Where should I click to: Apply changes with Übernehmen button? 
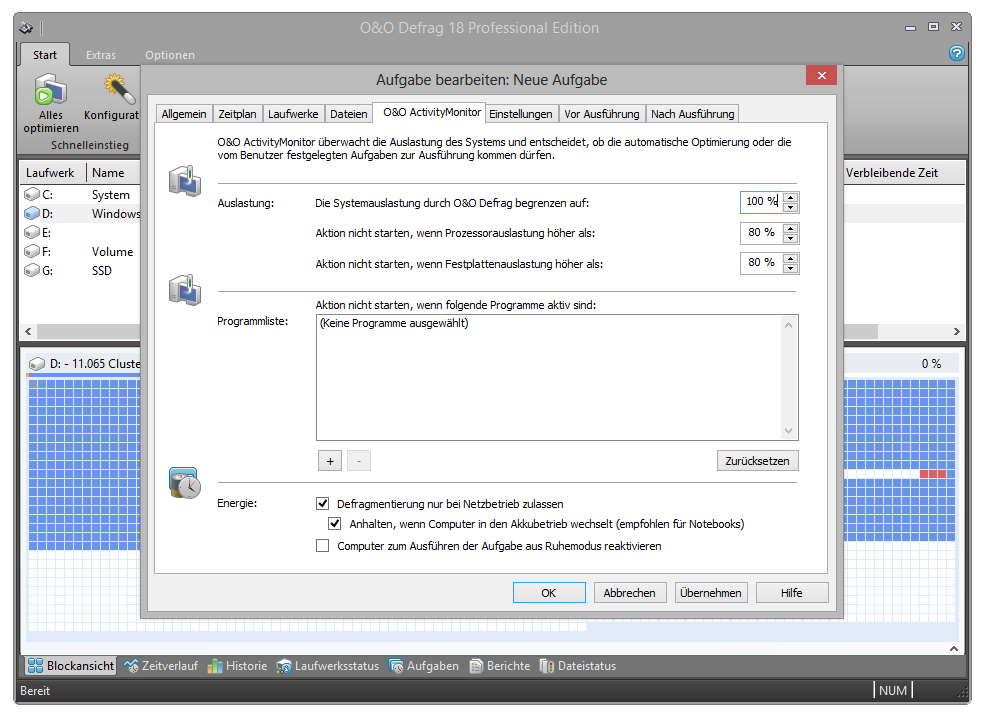[710, 592]
